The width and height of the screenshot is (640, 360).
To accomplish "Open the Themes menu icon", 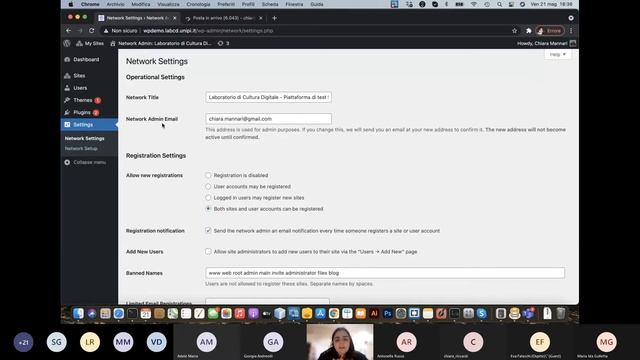I will click(67, 100).
